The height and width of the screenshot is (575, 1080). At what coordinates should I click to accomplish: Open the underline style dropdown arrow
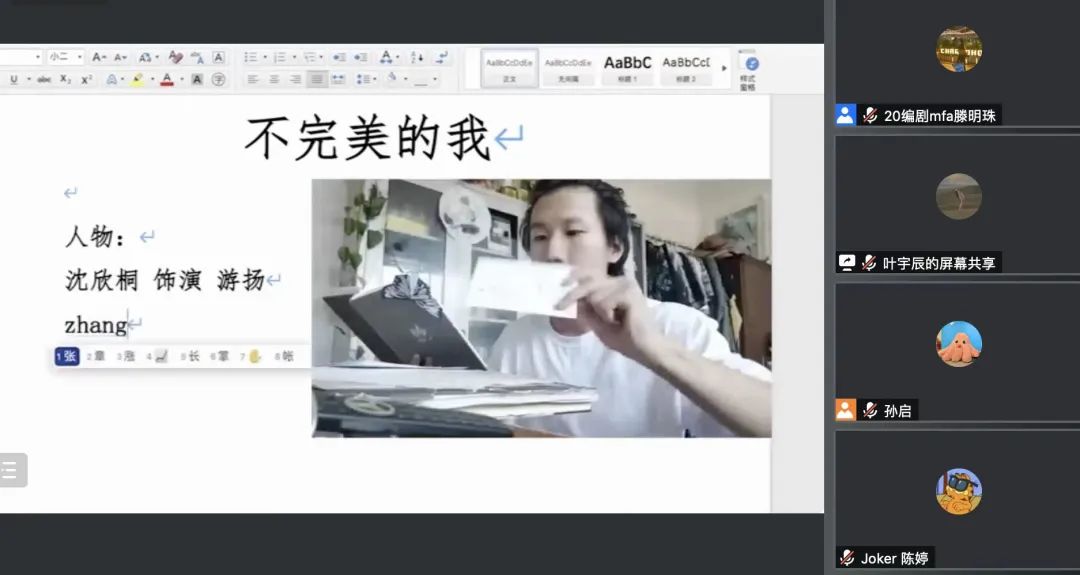29,79
